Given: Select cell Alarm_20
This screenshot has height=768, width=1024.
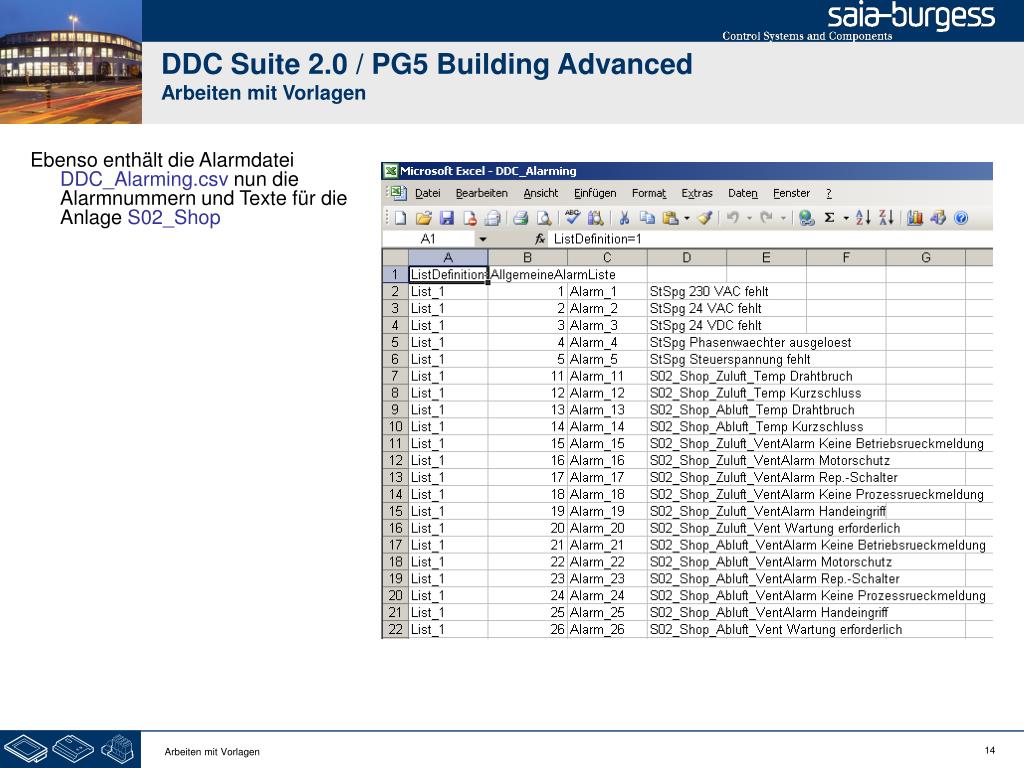Looking at the screenshot, I should [607, 528].
